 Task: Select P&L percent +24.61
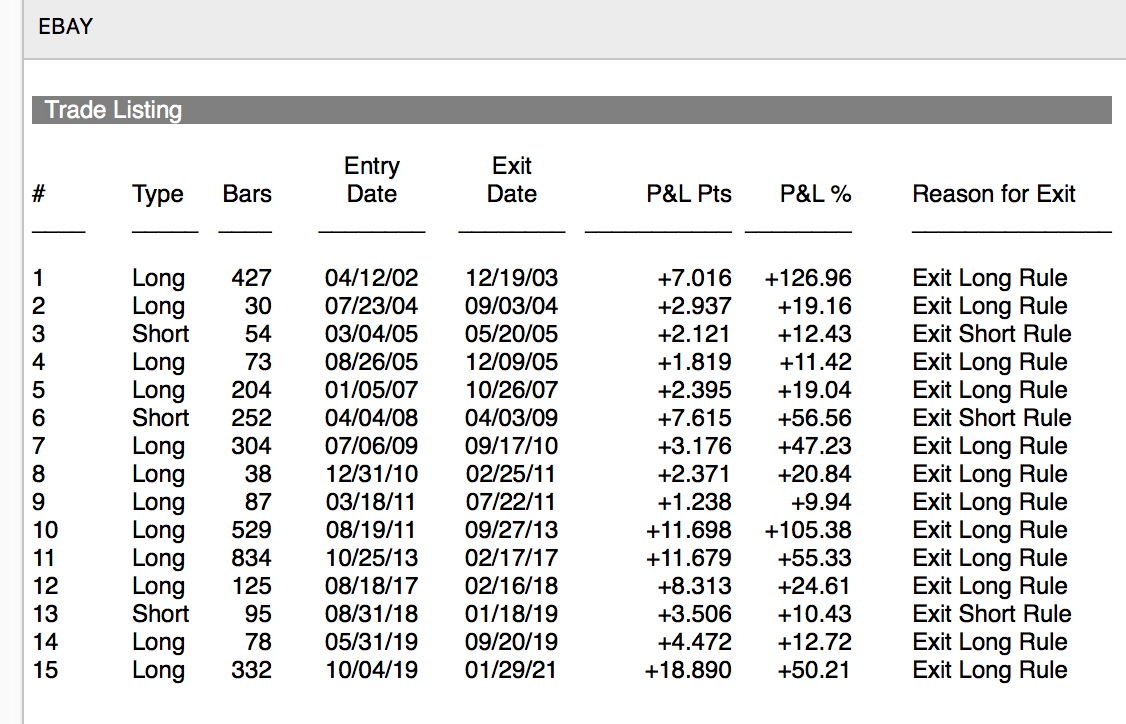tap(814, 586)
